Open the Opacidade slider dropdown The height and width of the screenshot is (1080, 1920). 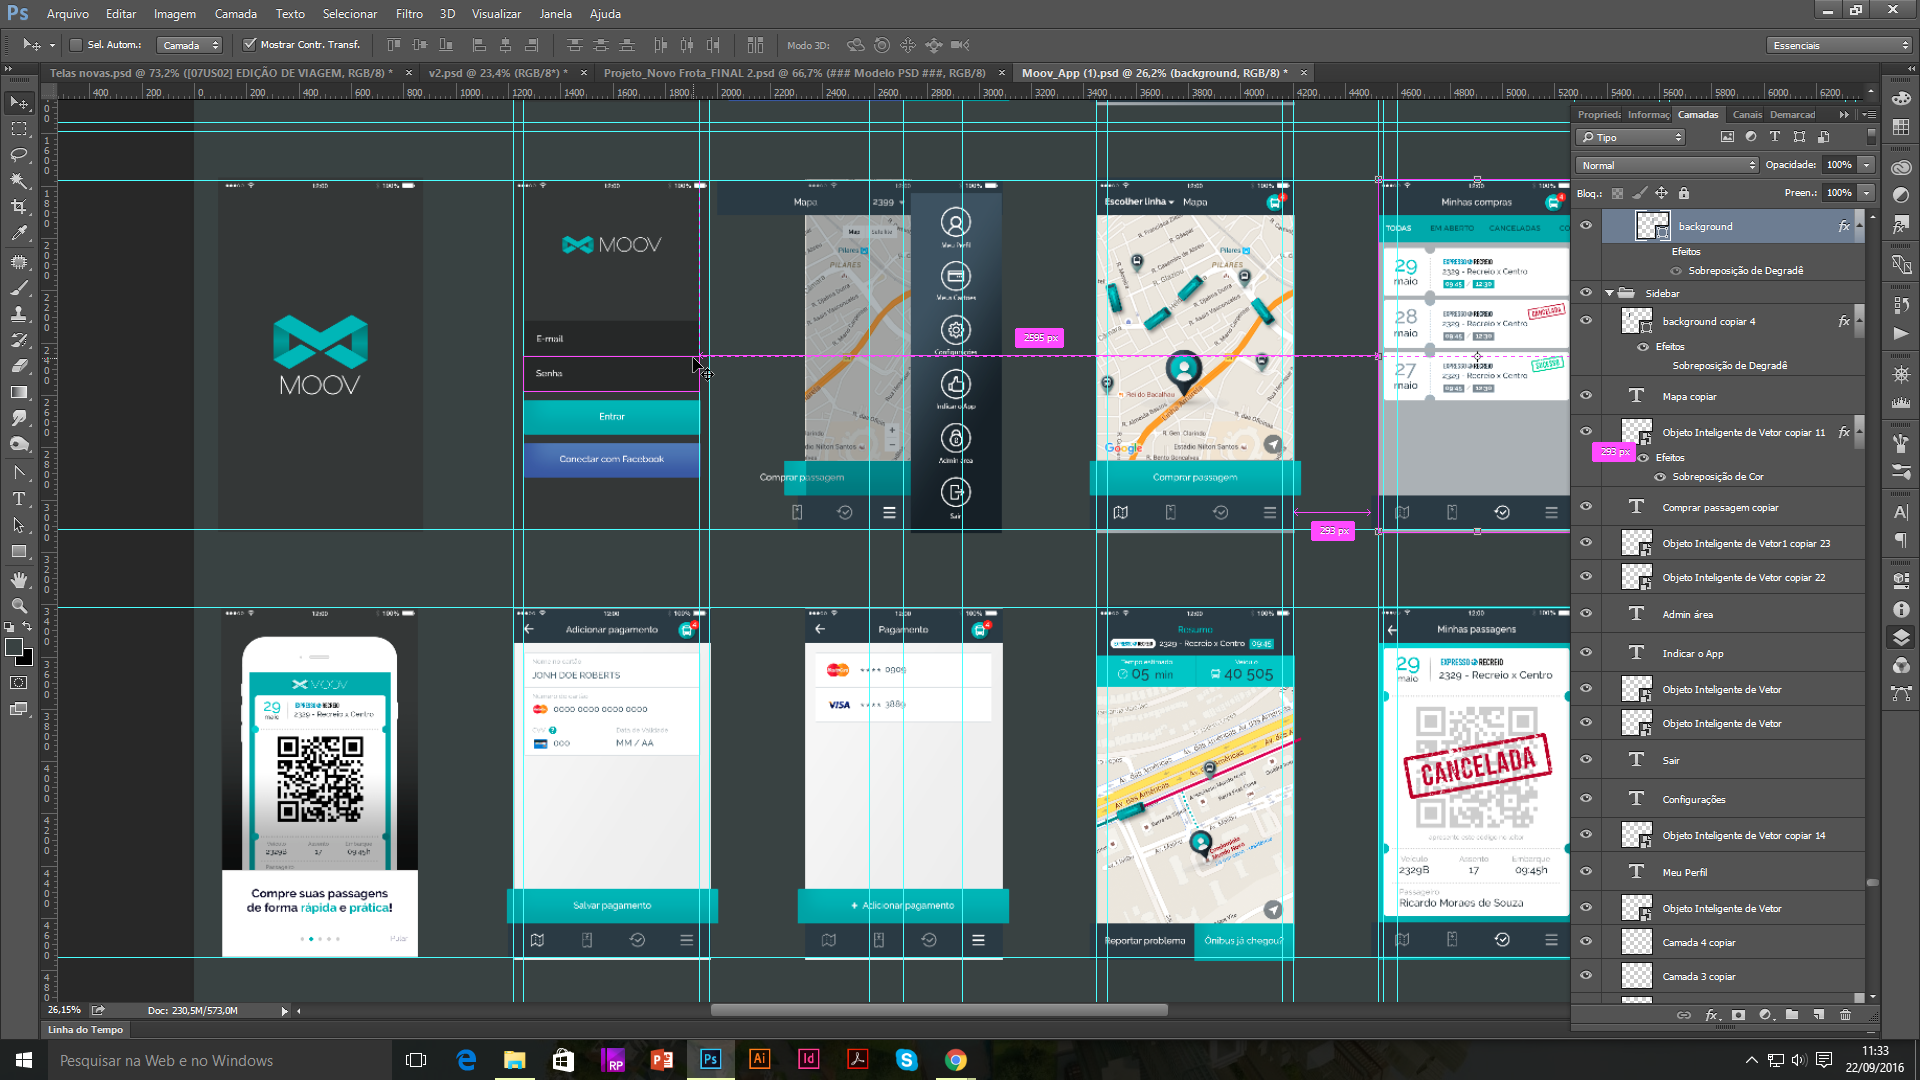1866,165
